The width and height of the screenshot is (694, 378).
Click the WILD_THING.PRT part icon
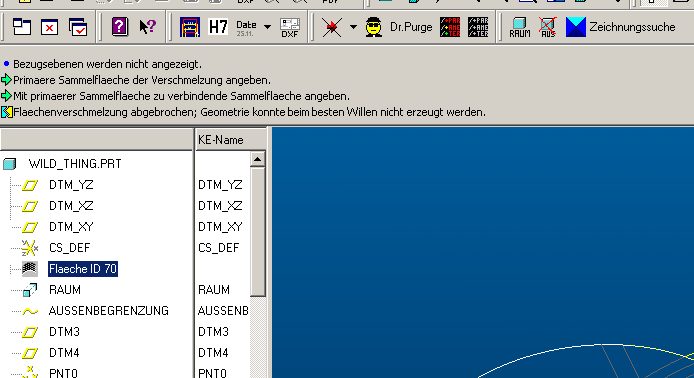9,164
